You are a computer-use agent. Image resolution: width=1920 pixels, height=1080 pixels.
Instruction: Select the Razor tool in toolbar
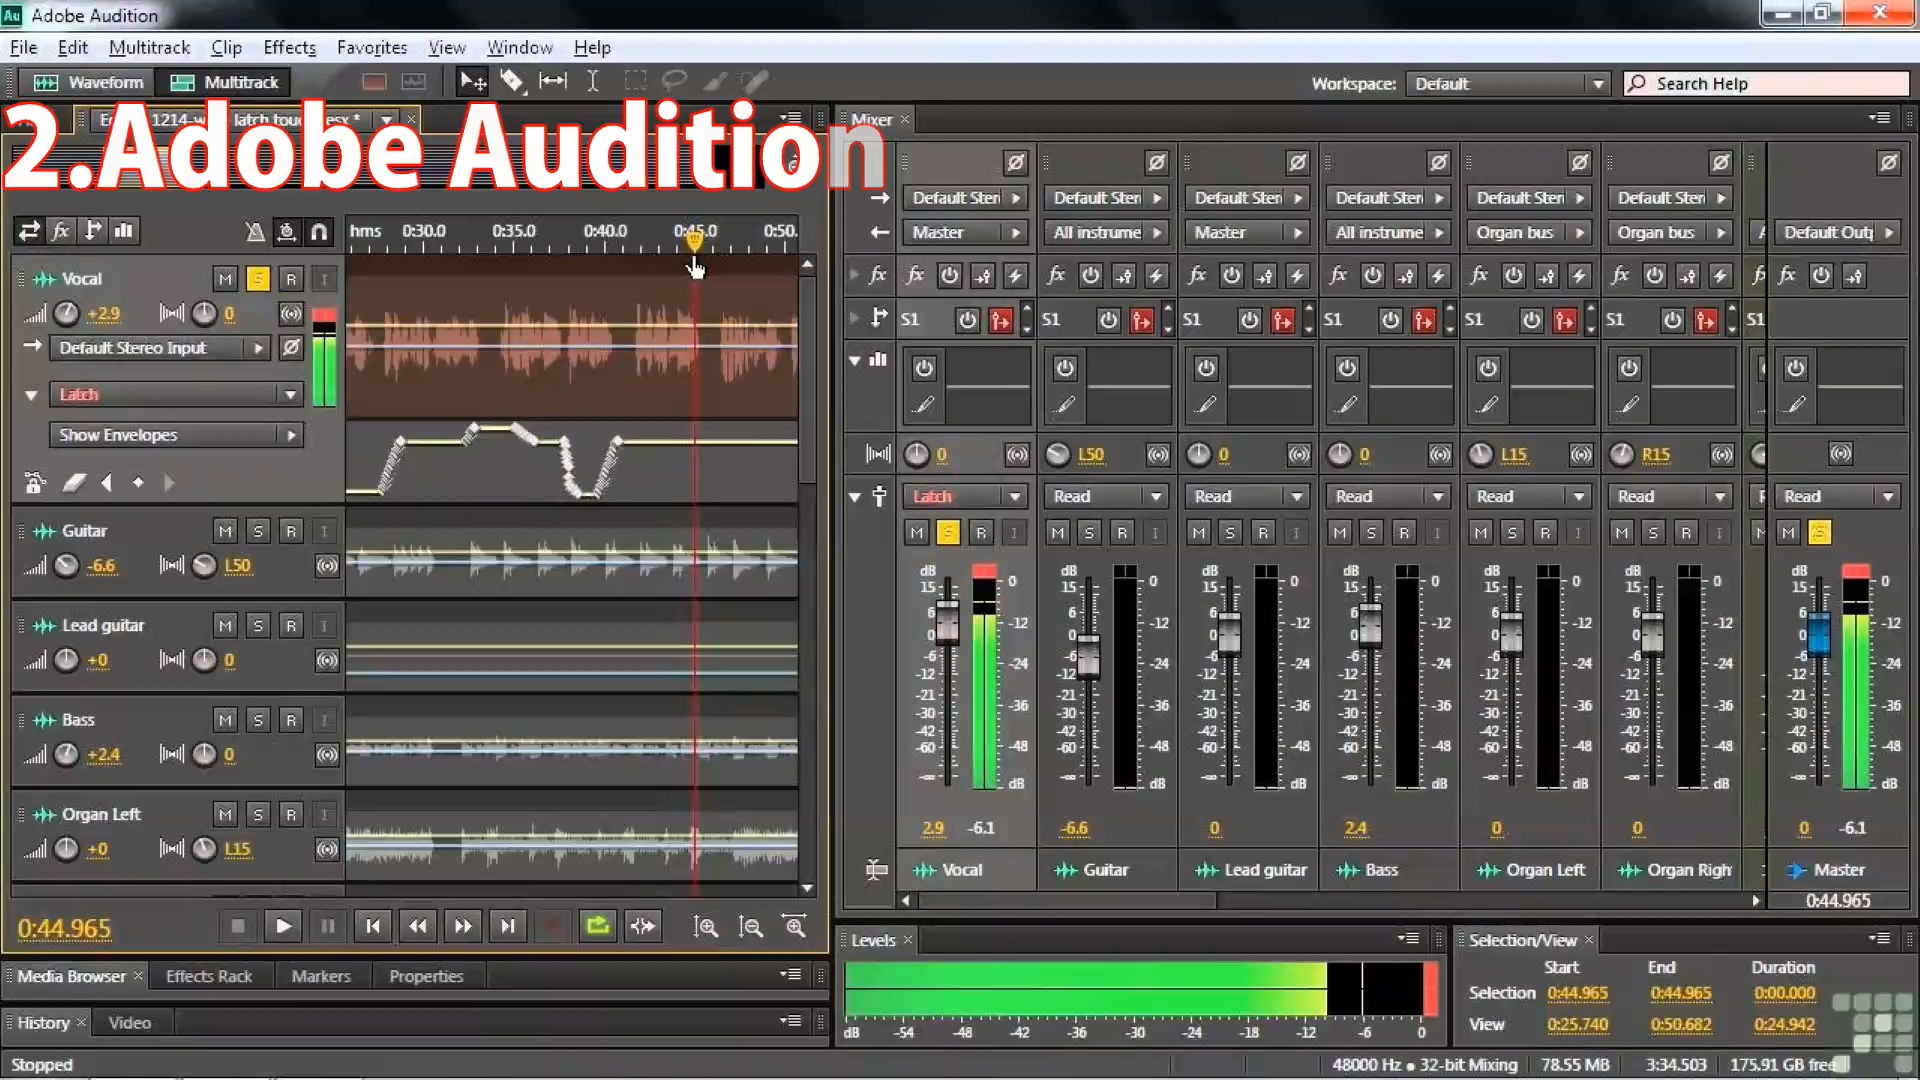coord(512,81)
